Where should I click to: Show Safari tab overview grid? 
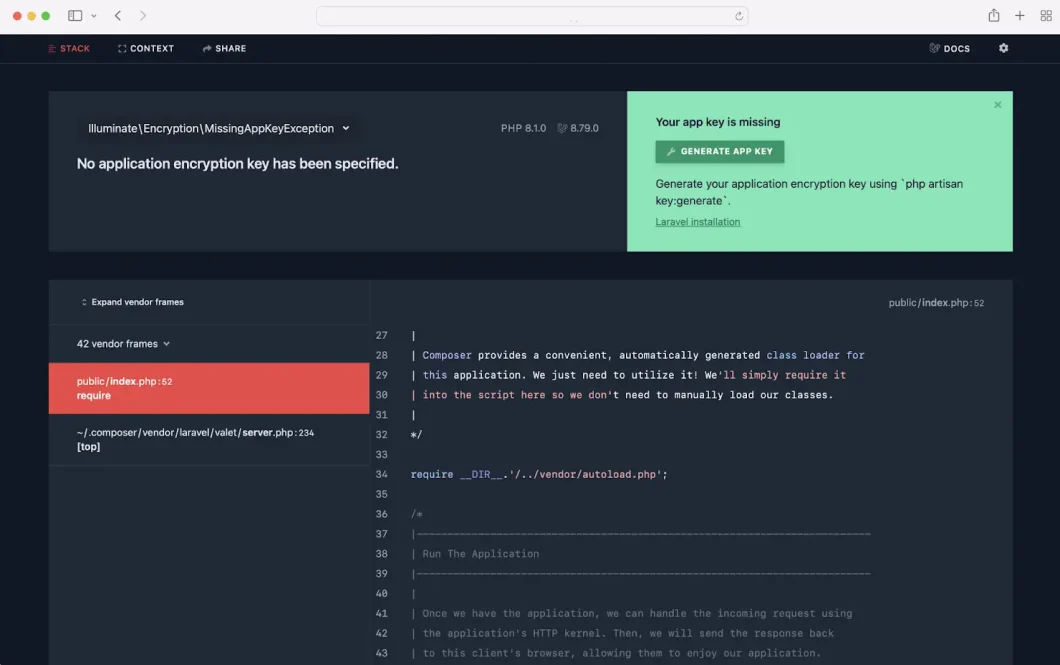coord(1046,16)
